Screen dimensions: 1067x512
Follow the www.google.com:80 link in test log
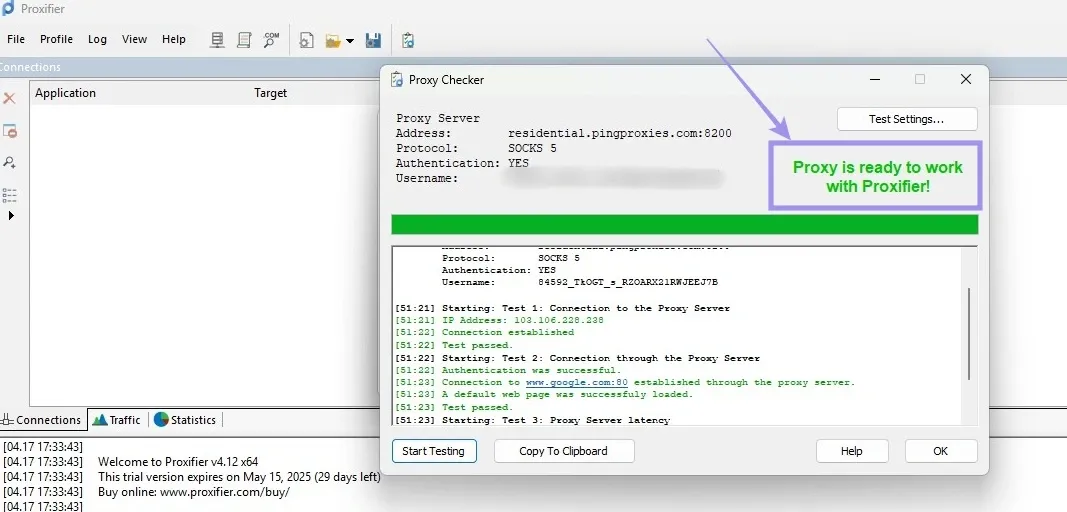(x=576, y=383)
